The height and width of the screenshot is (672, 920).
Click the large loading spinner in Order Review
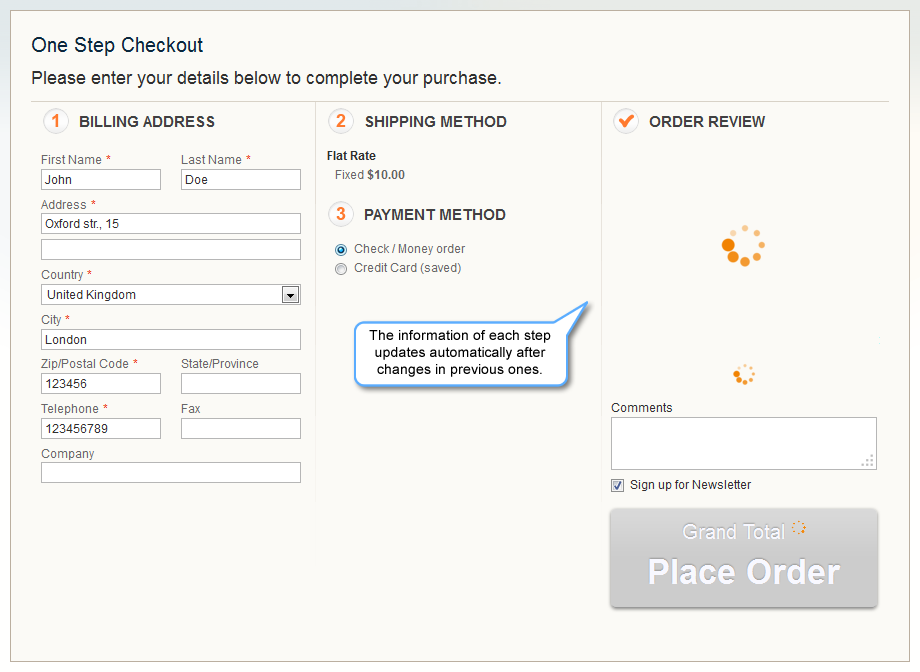pos(743,246)
